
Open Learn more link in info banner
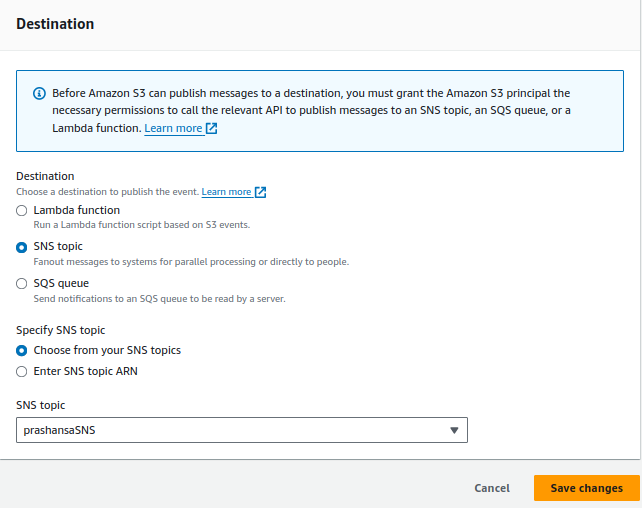[173, 129]
